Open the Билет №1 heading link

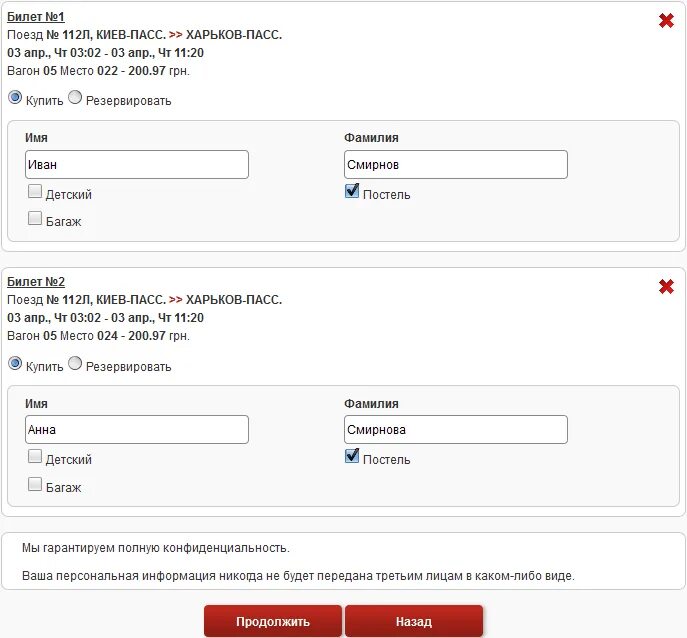[x=36, y=17]
